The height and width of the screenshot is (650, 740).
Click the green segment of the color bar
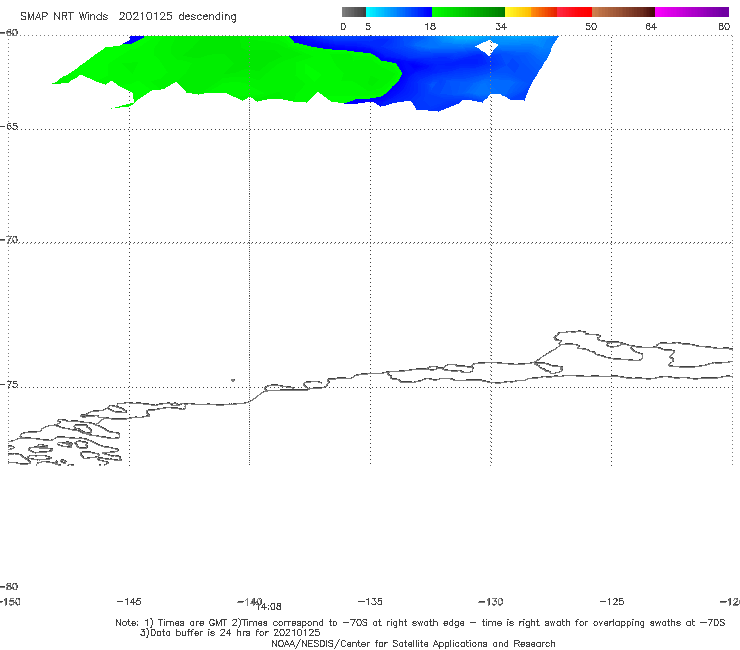468,12
